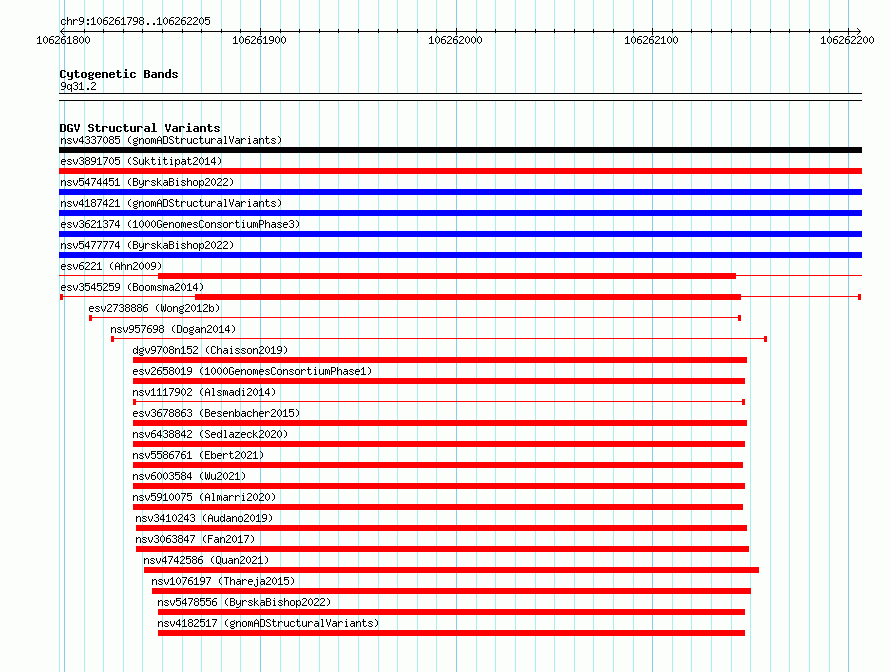Click the red nsv4182517 variant bar
The width and height of the screenshot is (890, 672).
[451, 633]
